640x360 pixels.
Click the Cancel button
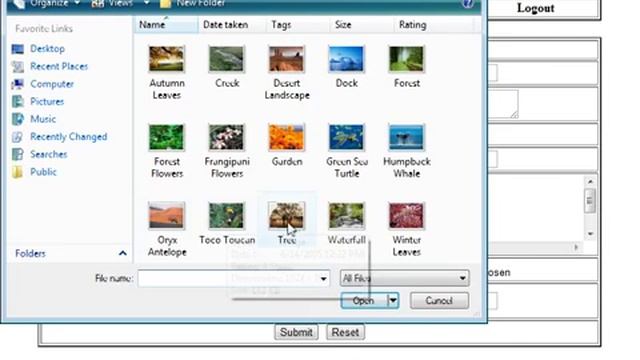(439, 301)
